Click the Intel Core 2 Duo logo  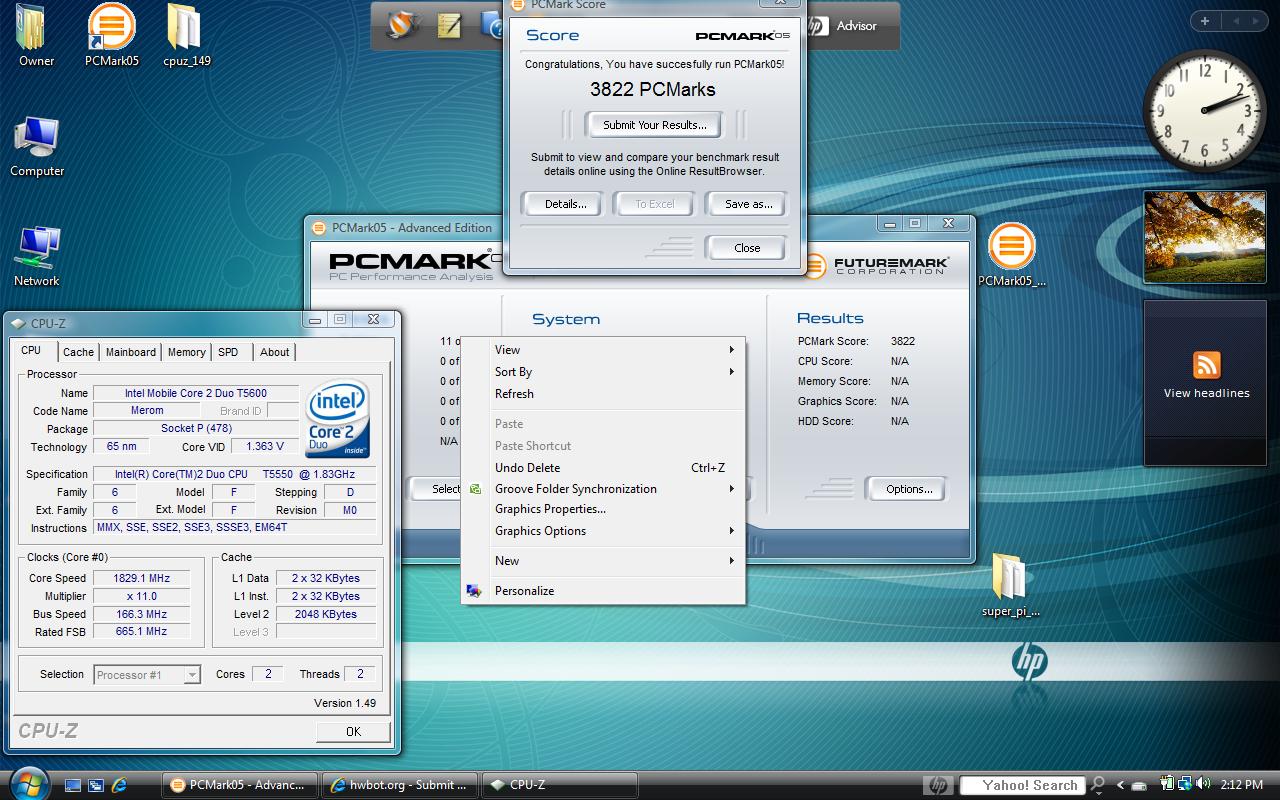339,420
